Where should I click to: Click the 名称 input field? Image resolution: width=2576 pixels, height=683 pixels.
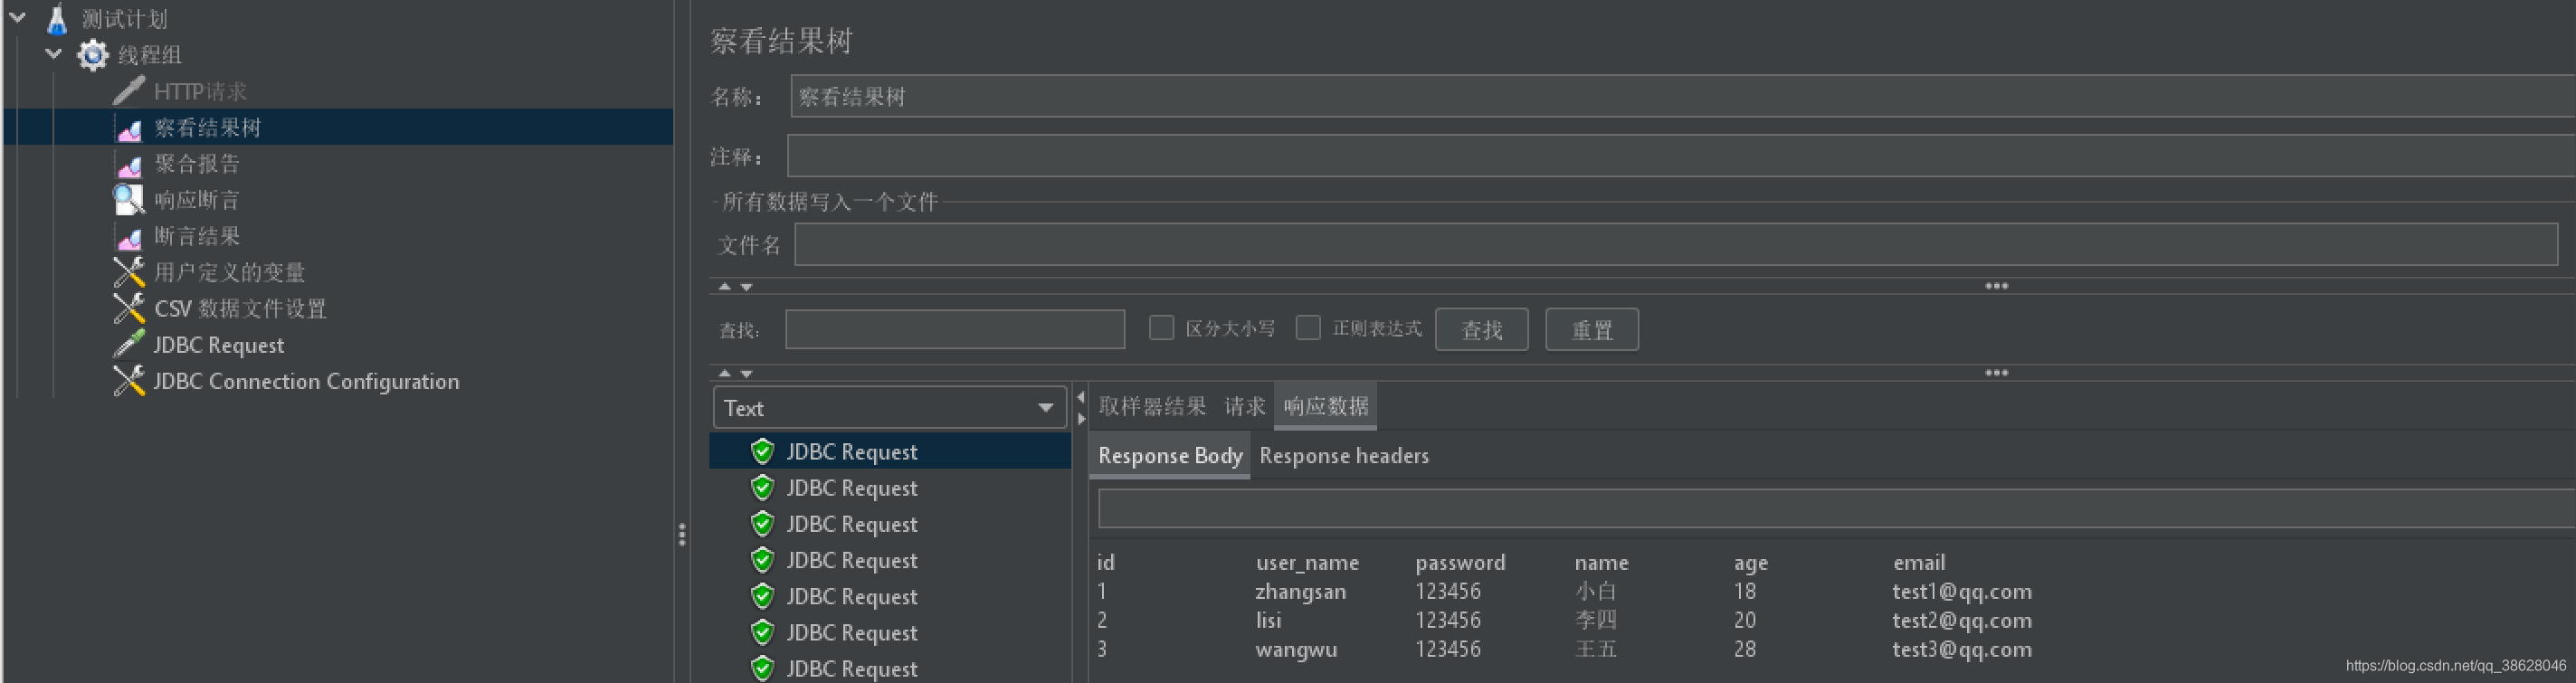coord(1683,97)
